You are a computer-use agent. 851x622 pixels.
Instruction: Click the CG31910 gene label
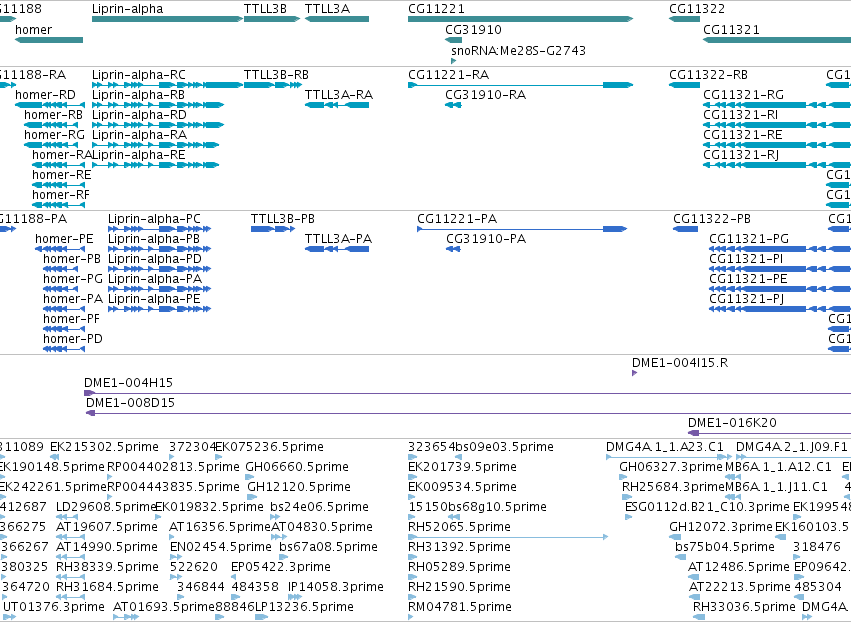tap(473, 30)
